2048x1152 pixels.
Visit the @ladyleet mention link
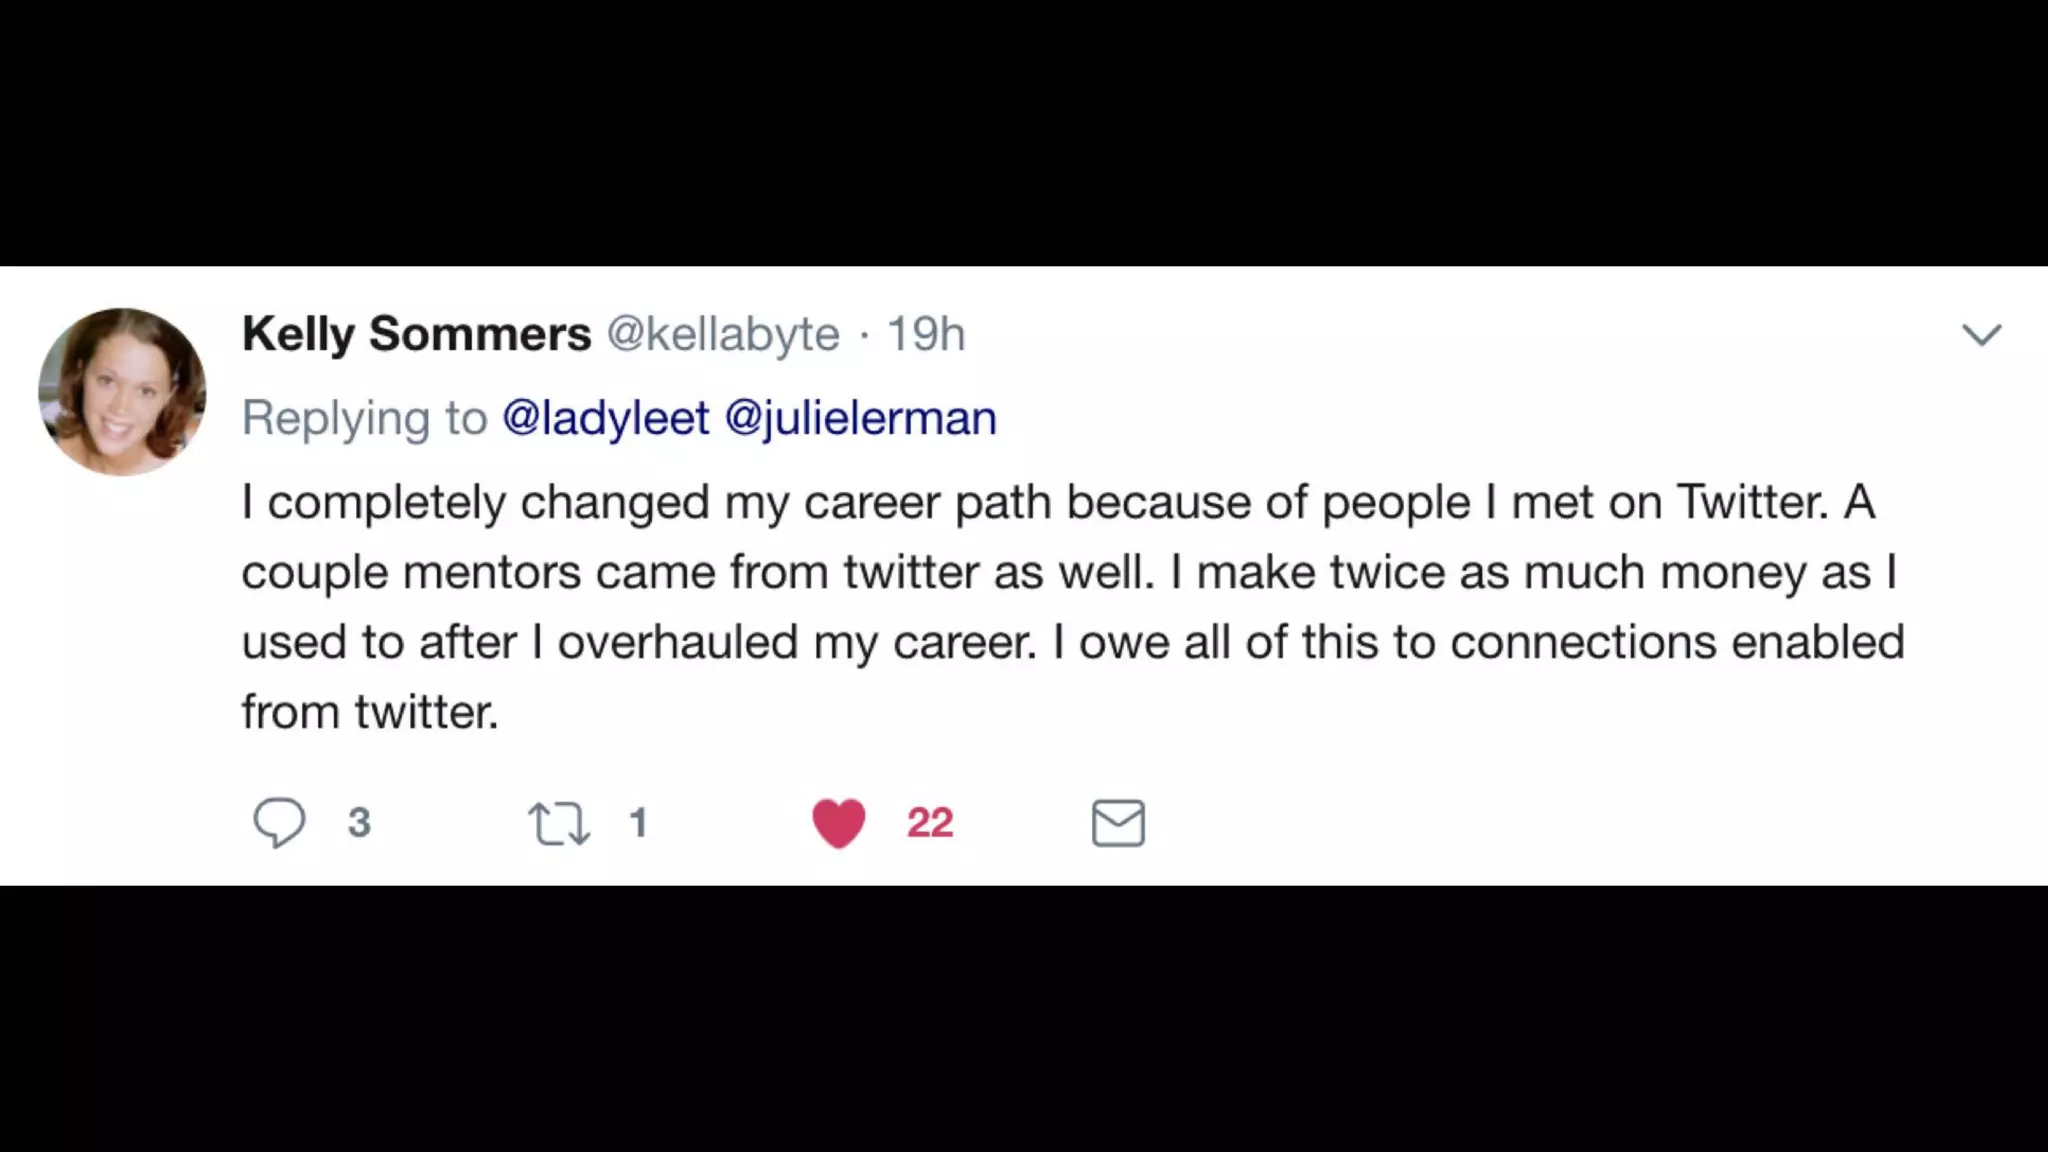605,418
